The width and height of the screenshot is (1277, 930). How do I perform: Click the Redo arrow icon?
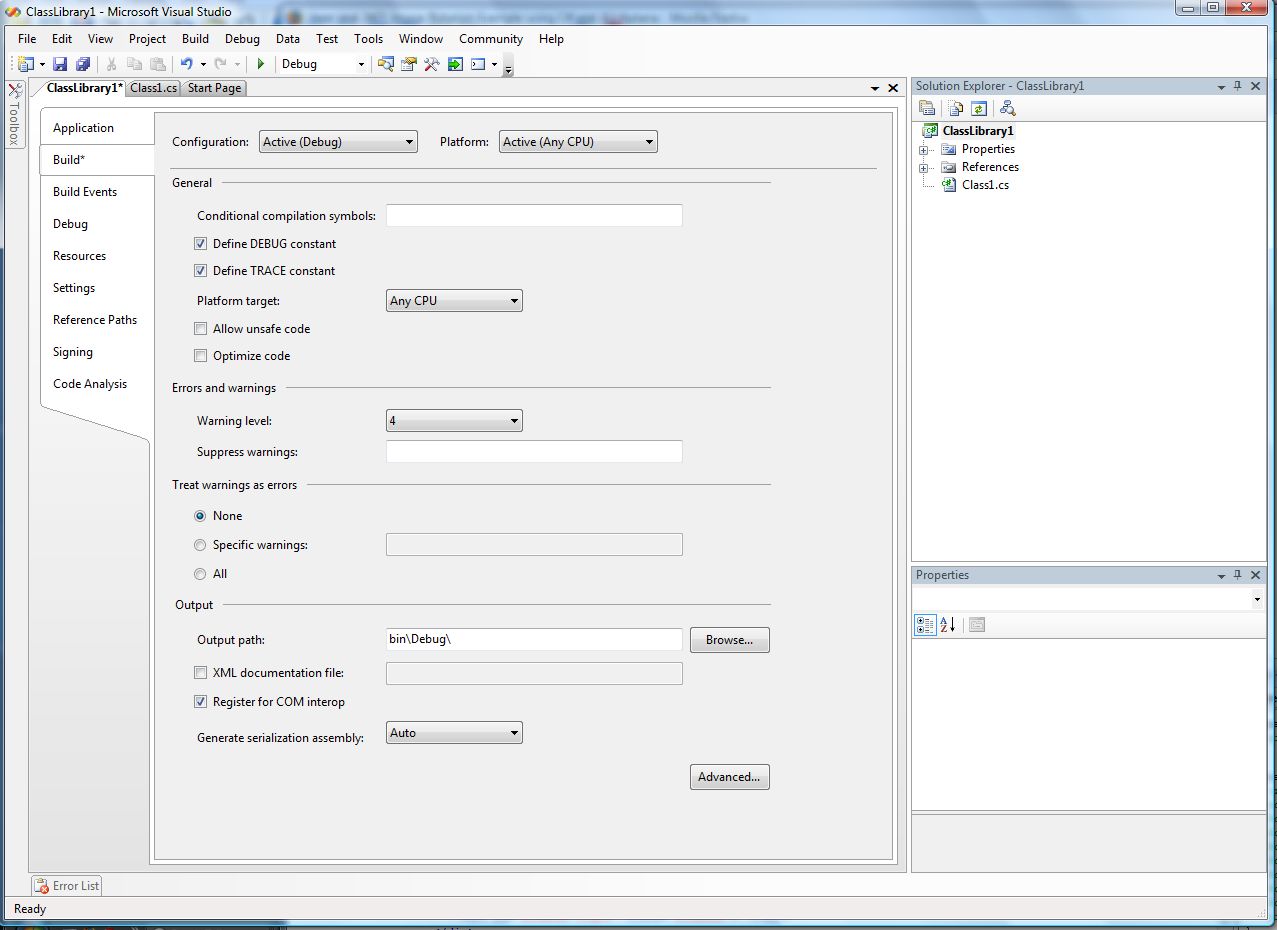pyautogui.click(x=220, y=64)
